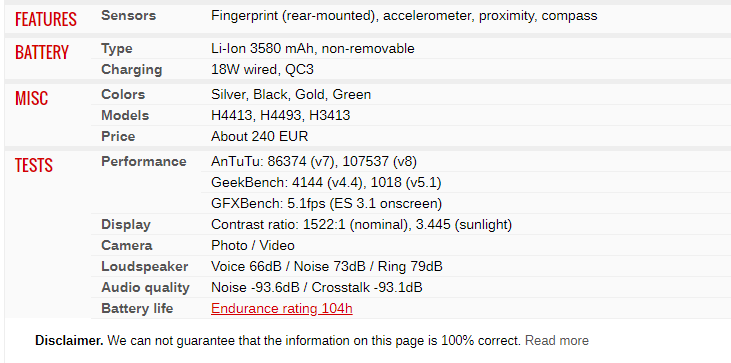
Task: Click the Performance label under Tests
Action: 144,162
